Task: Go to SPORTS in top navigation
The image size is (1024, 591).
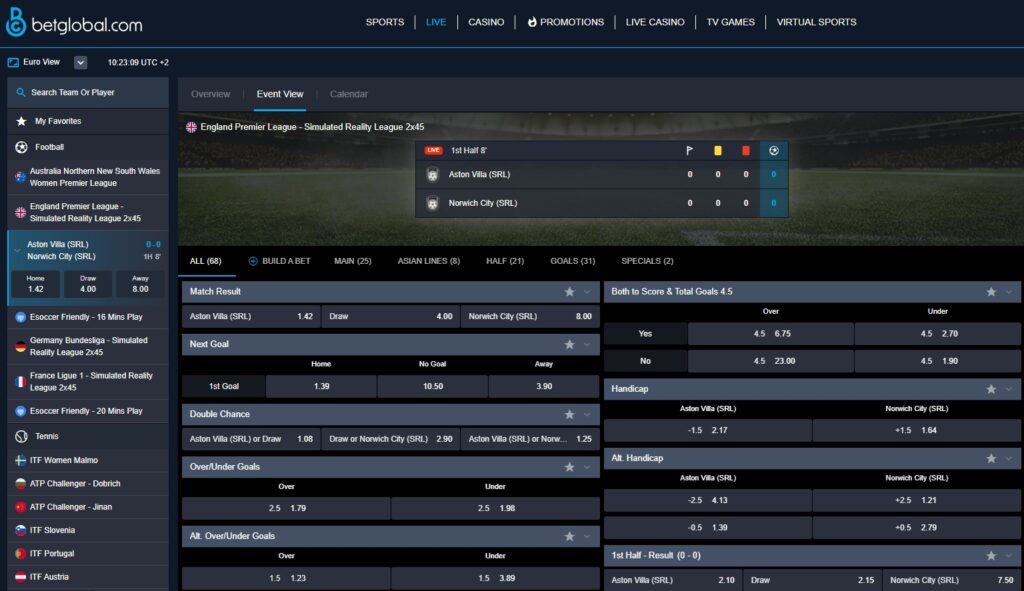Action: pos(385,22)
